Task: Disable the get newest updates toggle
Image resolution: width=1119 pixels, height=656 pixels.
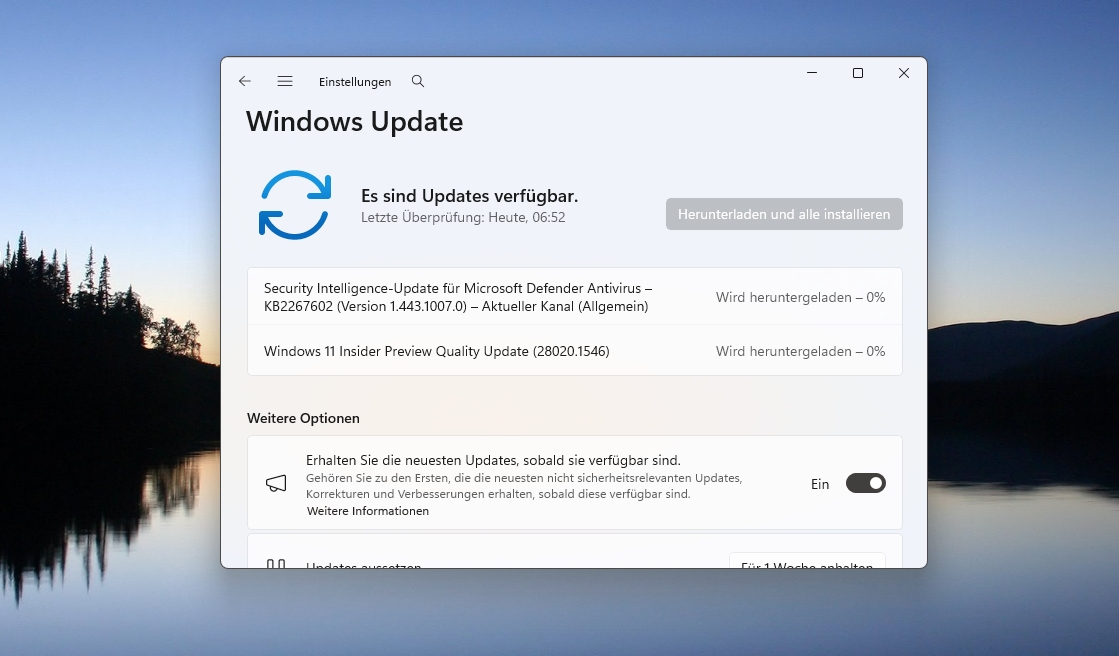Action: (x=865, y=484)
